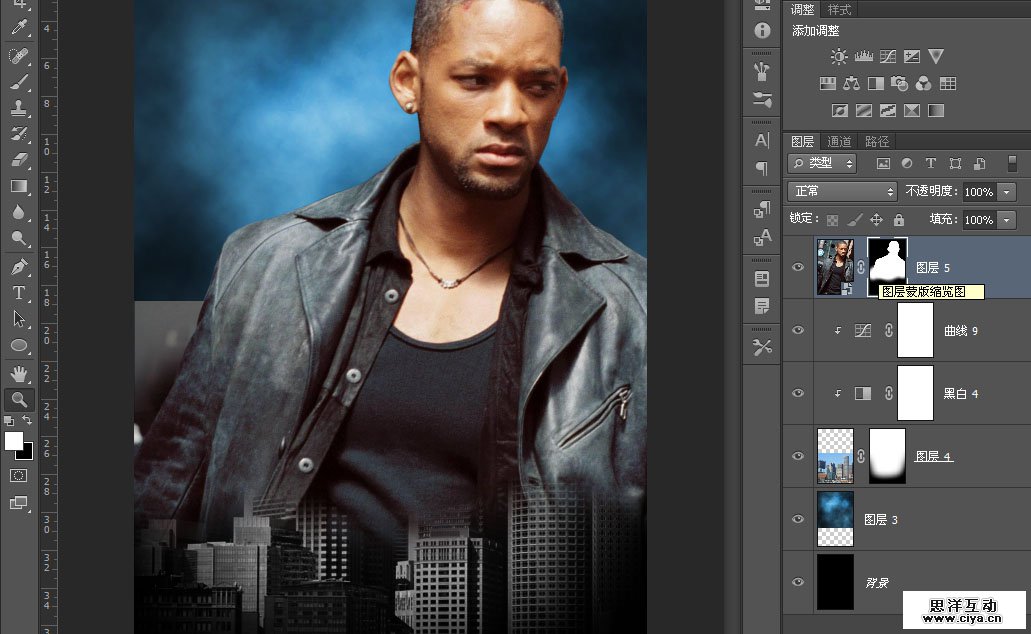Click the white foreground color swatch
The width and height of the screenshot is (1031, 634).
click(x=13, y=441)
